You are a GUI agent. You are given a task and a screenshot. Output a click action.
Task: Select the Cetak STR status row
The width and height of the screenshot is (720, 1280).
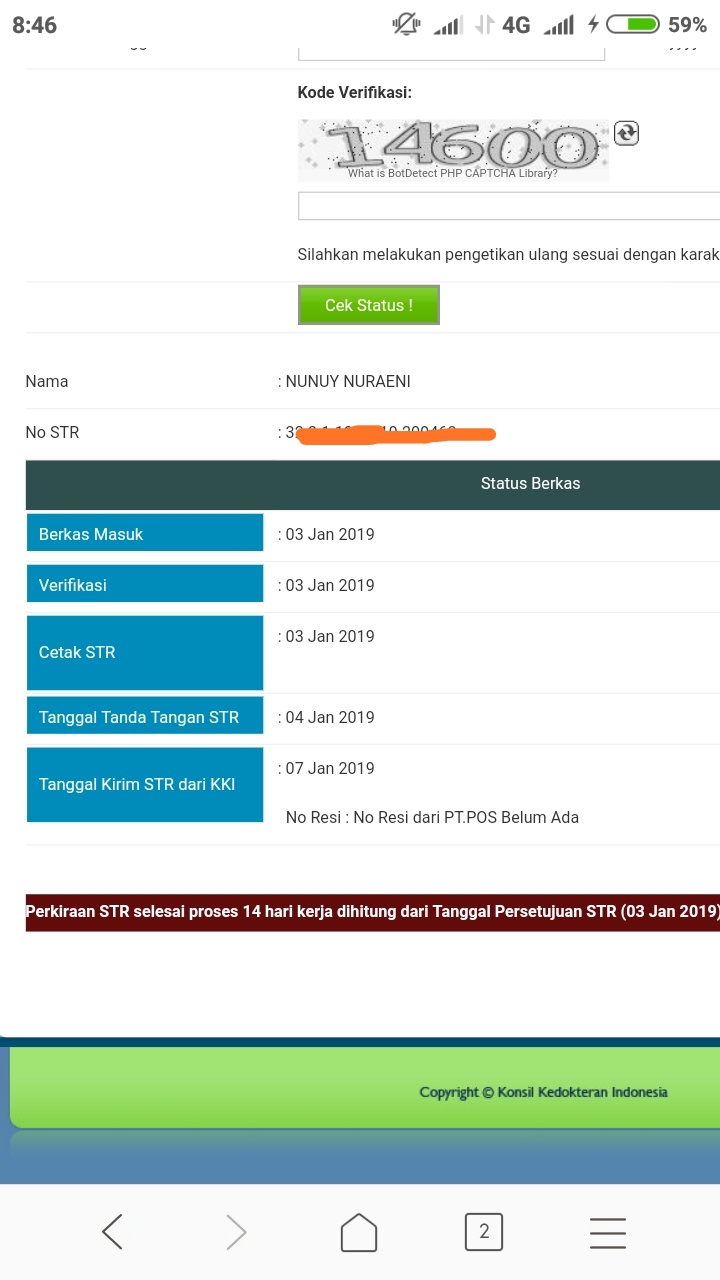click(145, 652)
